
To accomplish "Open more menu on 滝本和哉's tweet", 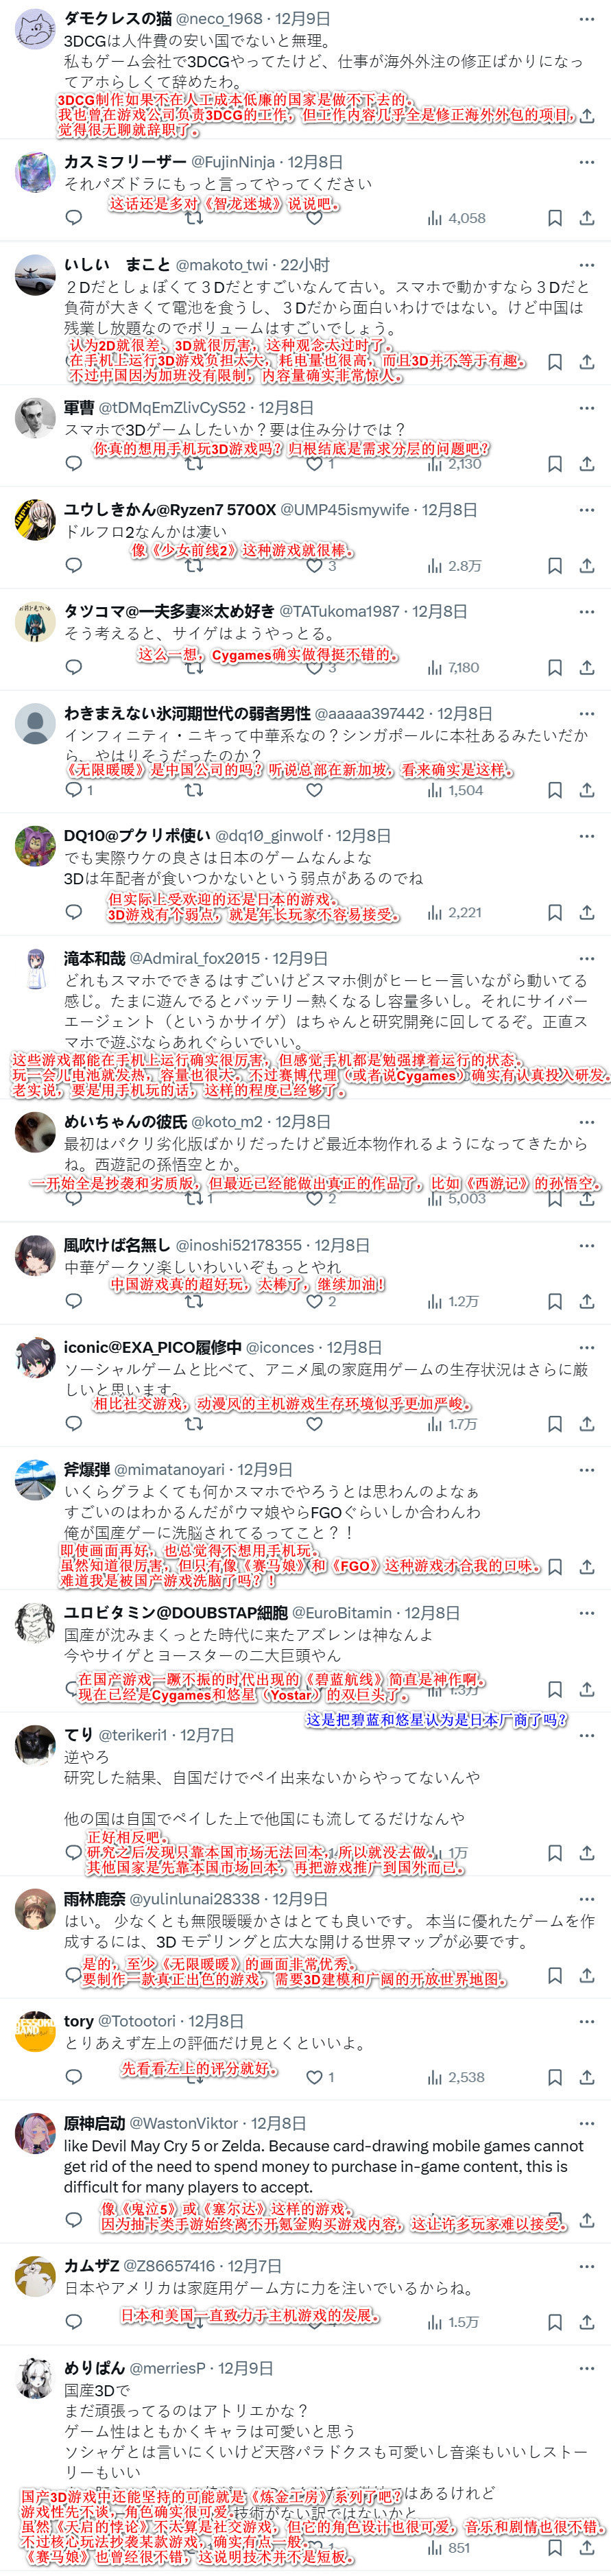I will (x=586, y=958).
